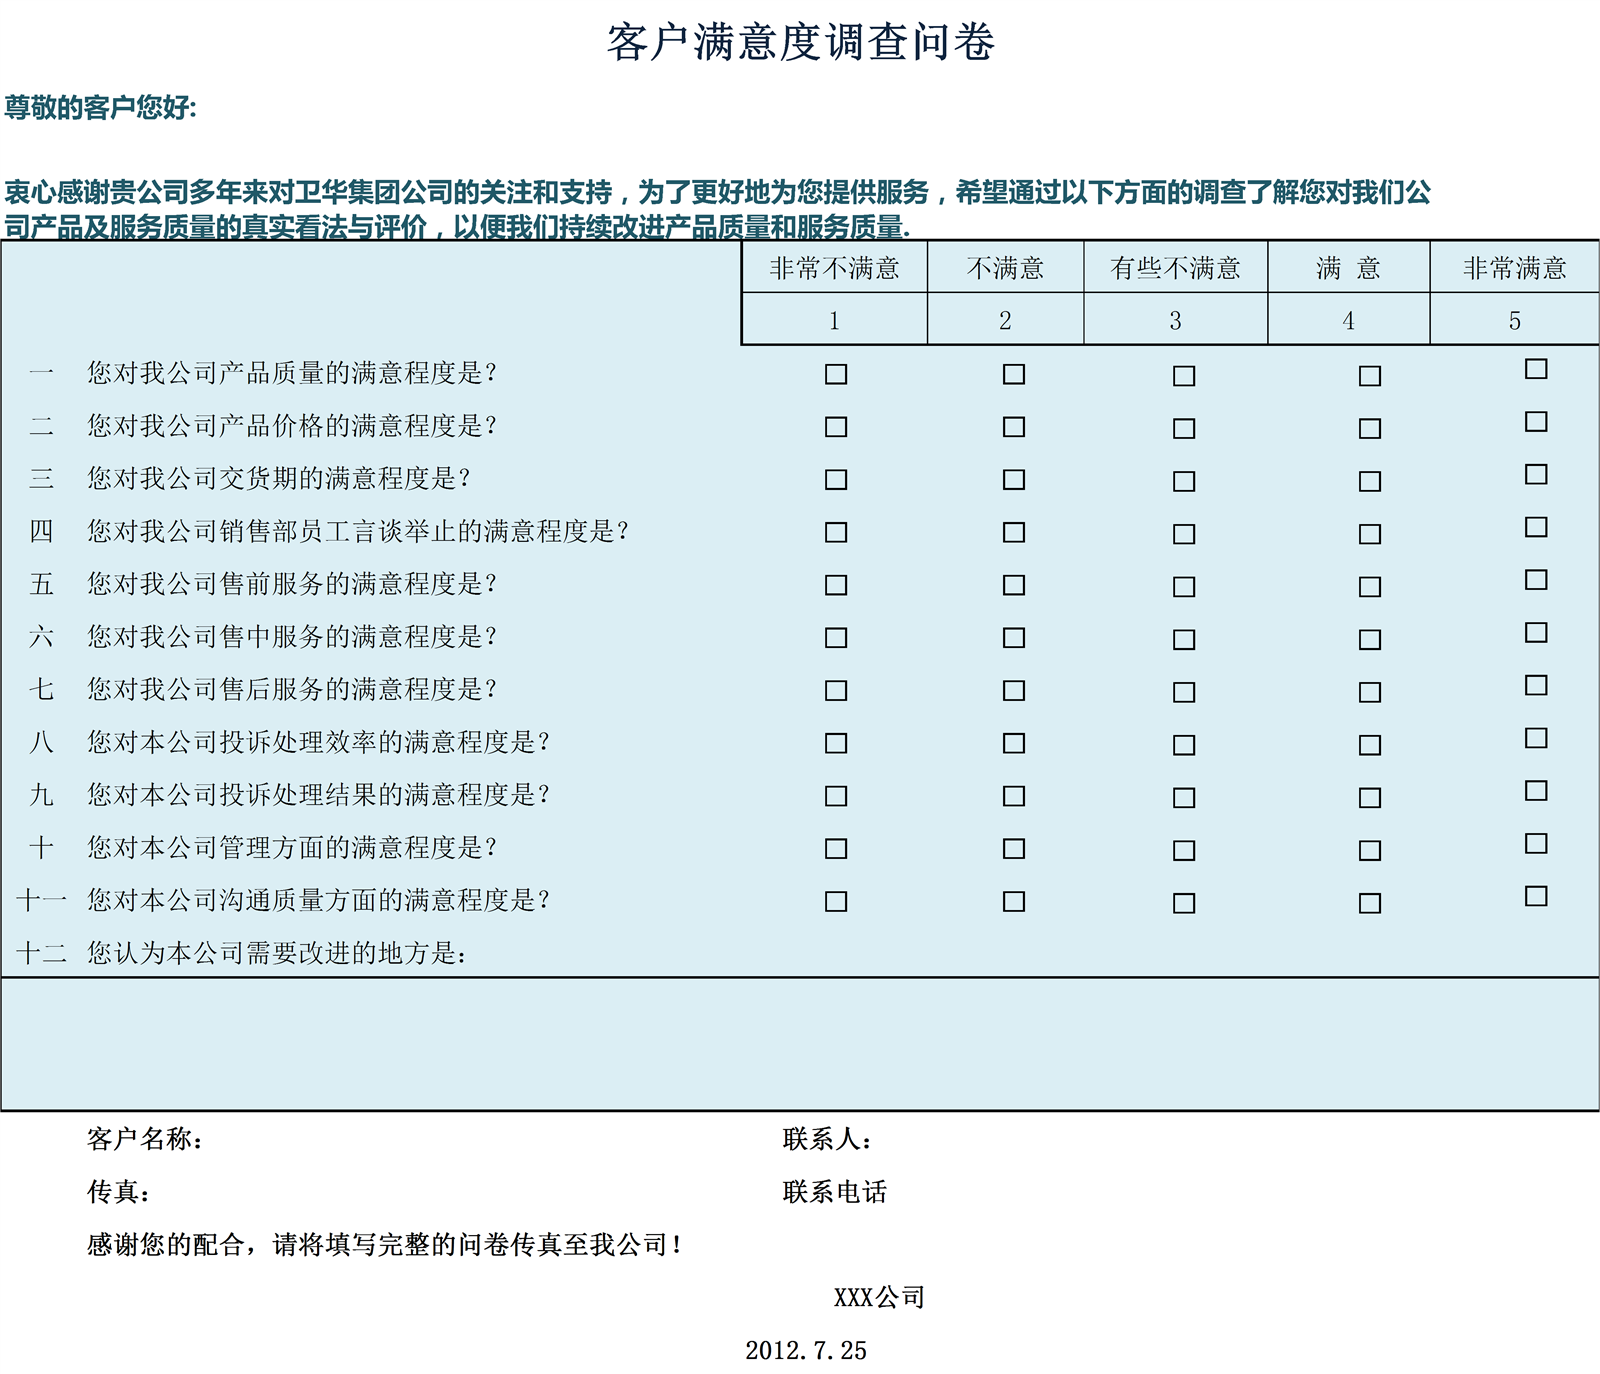Select 有些不满意 for delivery time question 三

tap(1184, 482)
